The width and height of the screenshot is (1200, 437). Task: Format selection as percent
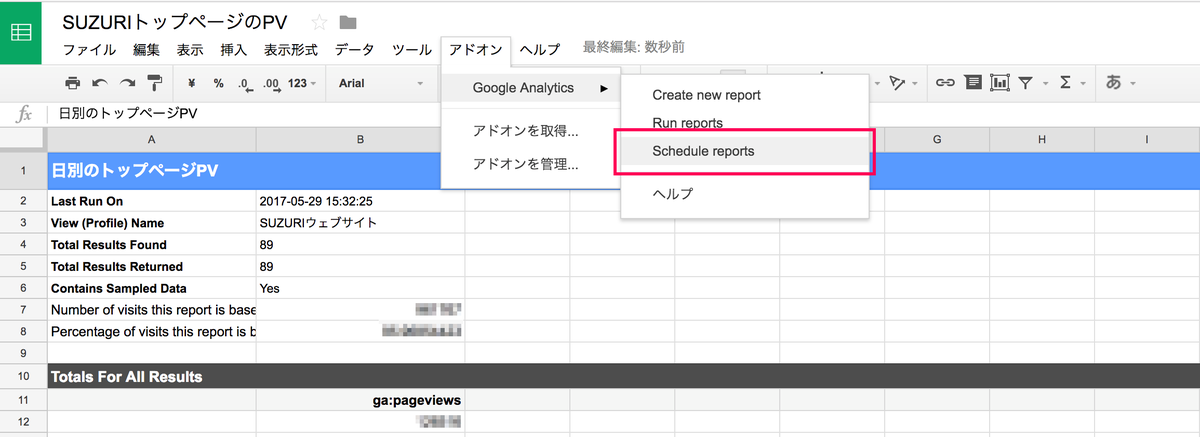tap(218, 83)
